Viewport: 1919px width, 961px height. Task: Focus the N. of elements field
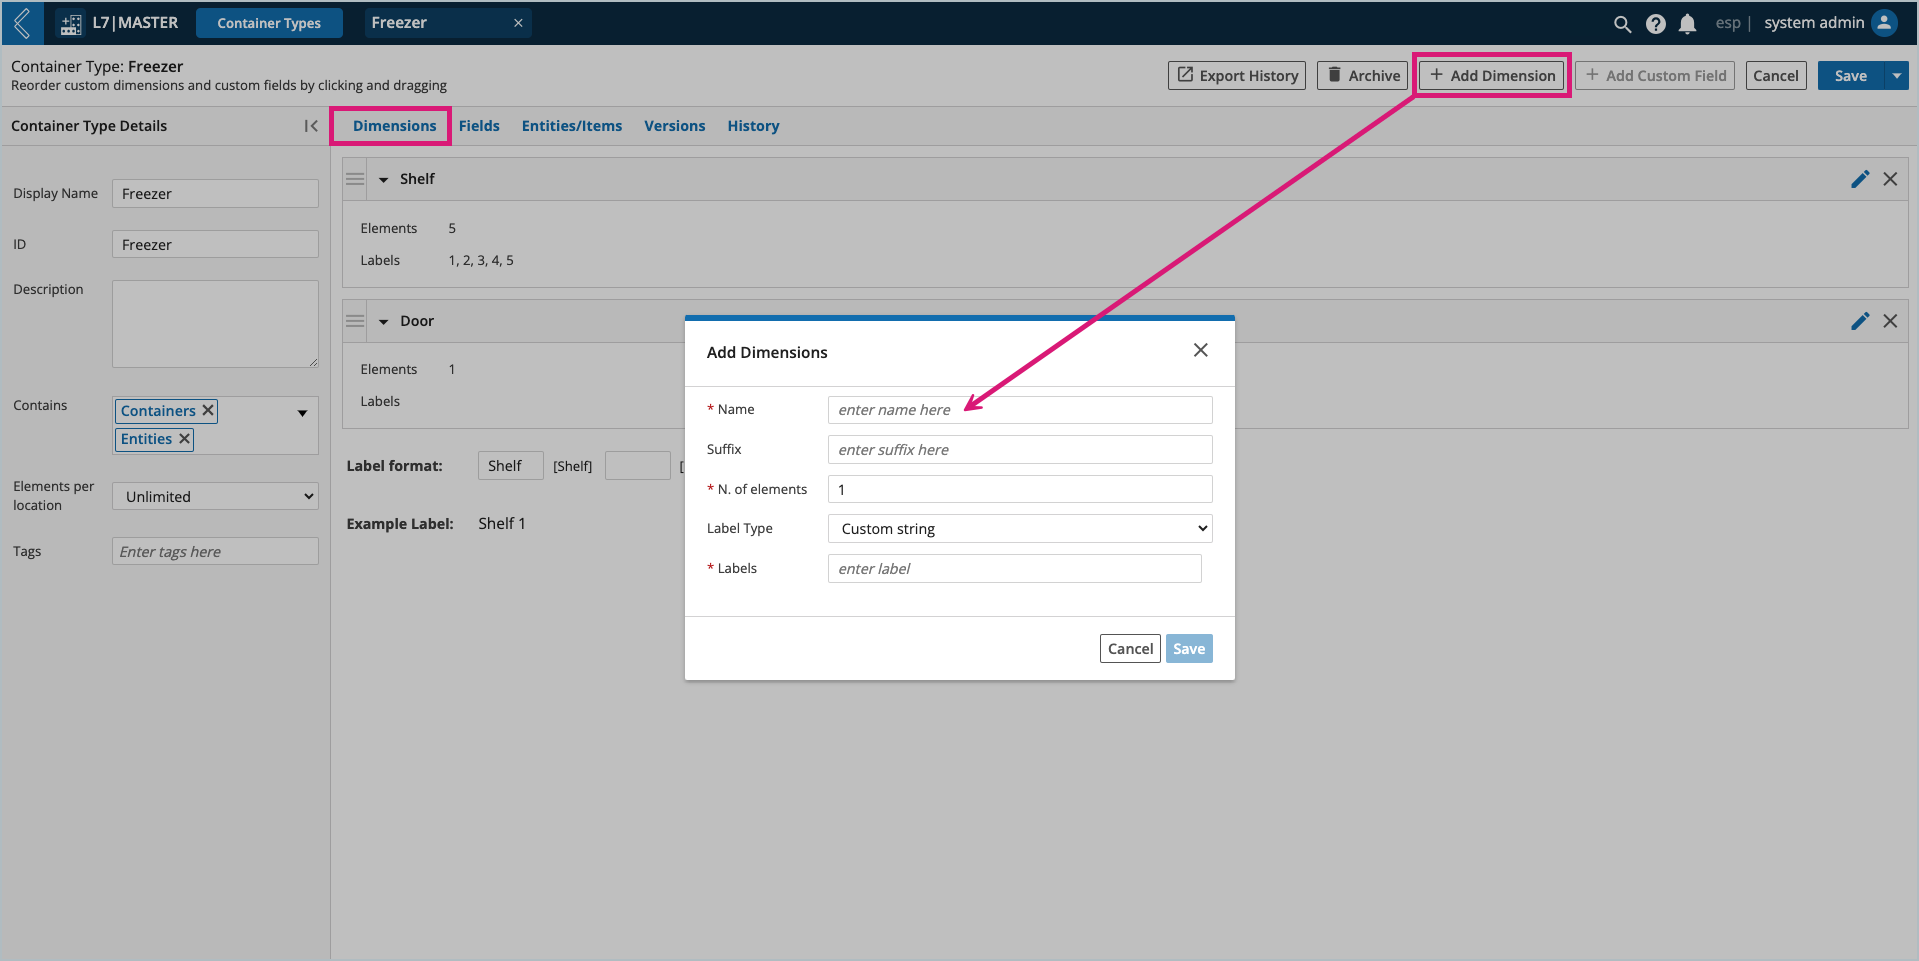(x=1020, y=489)
